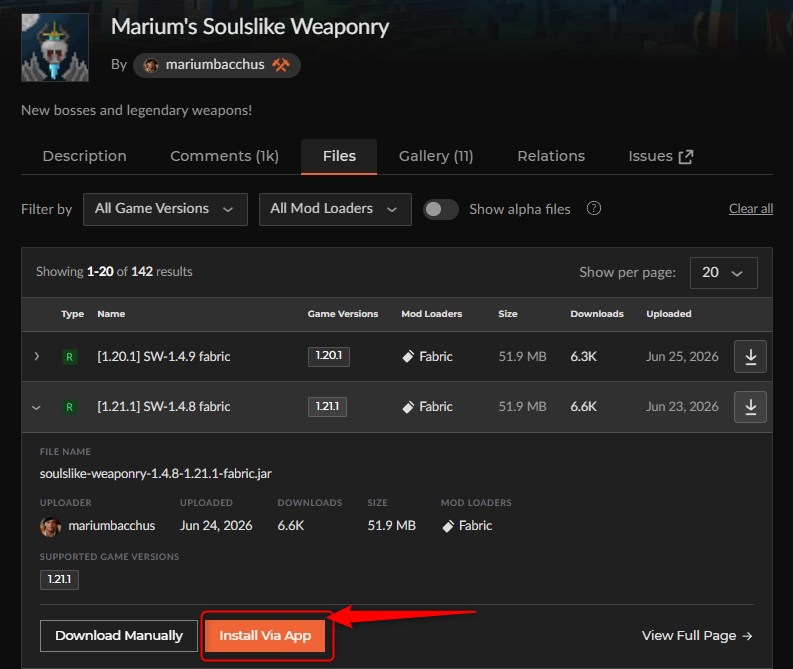Click the help icon next to Show alpha files
The height and width of the screenshot is (669, 793).
[594, 208]
